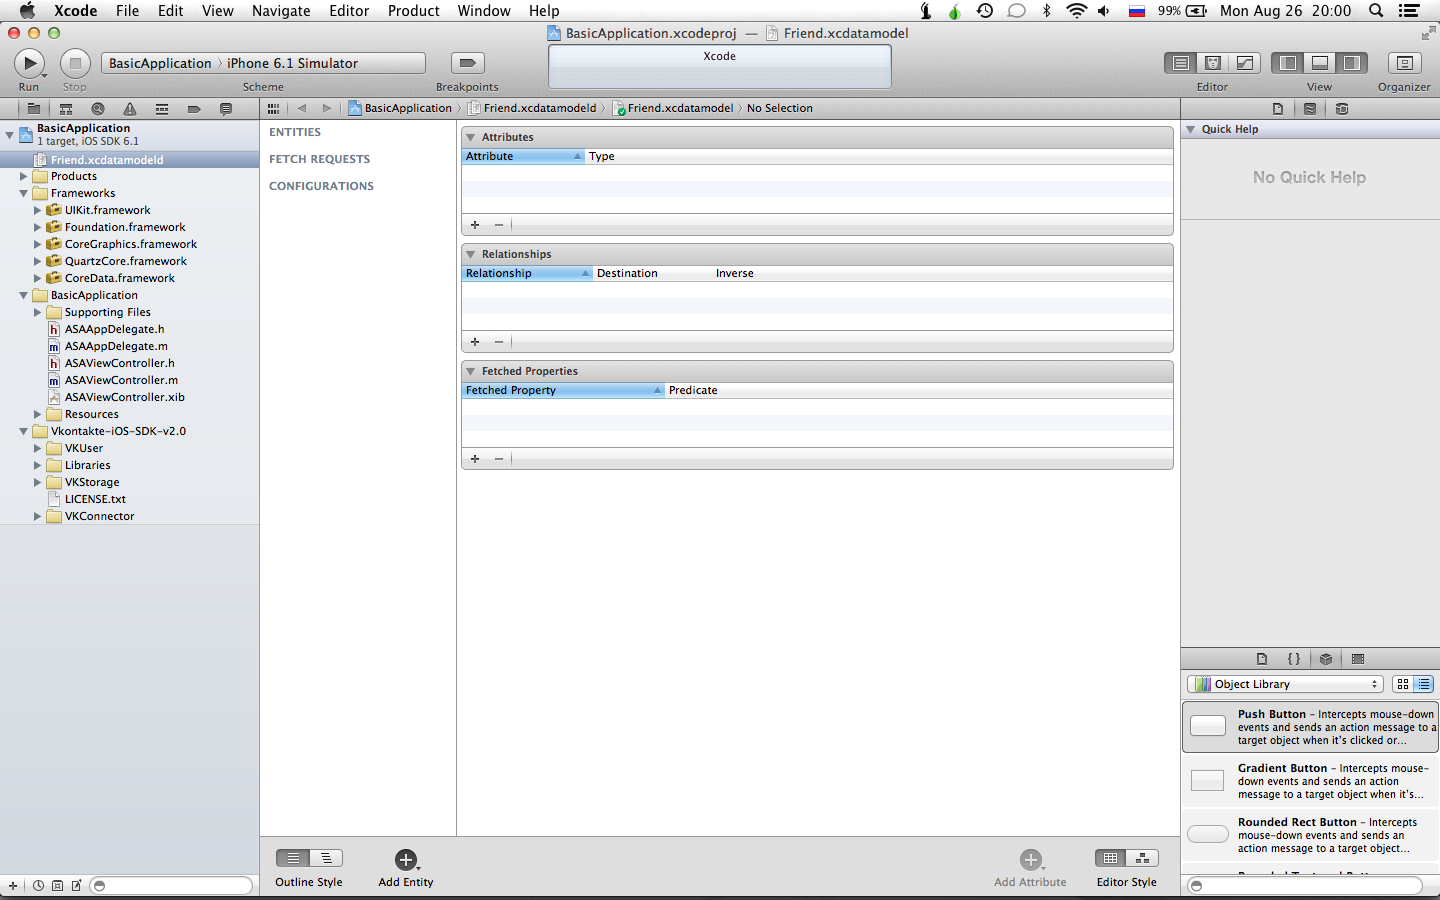Viewport: 1440px width, 900px height.
Task: Show the Breakpoint navigator
Action: tap(194, 108)
